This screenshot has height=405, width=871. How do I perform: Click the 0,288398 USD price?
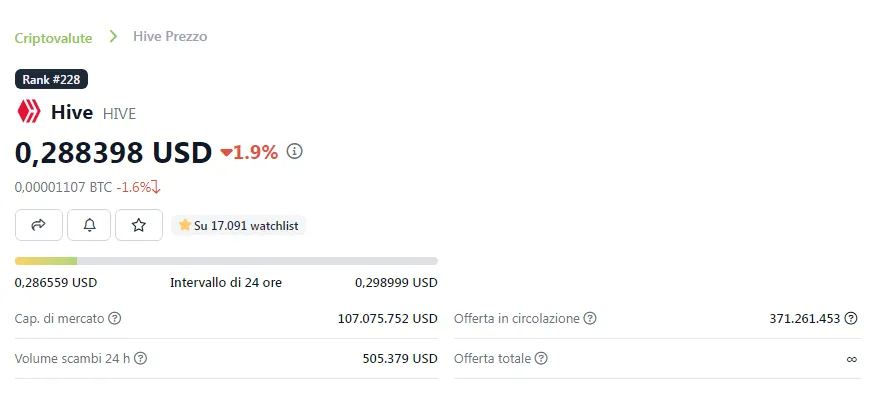point(113,152)
